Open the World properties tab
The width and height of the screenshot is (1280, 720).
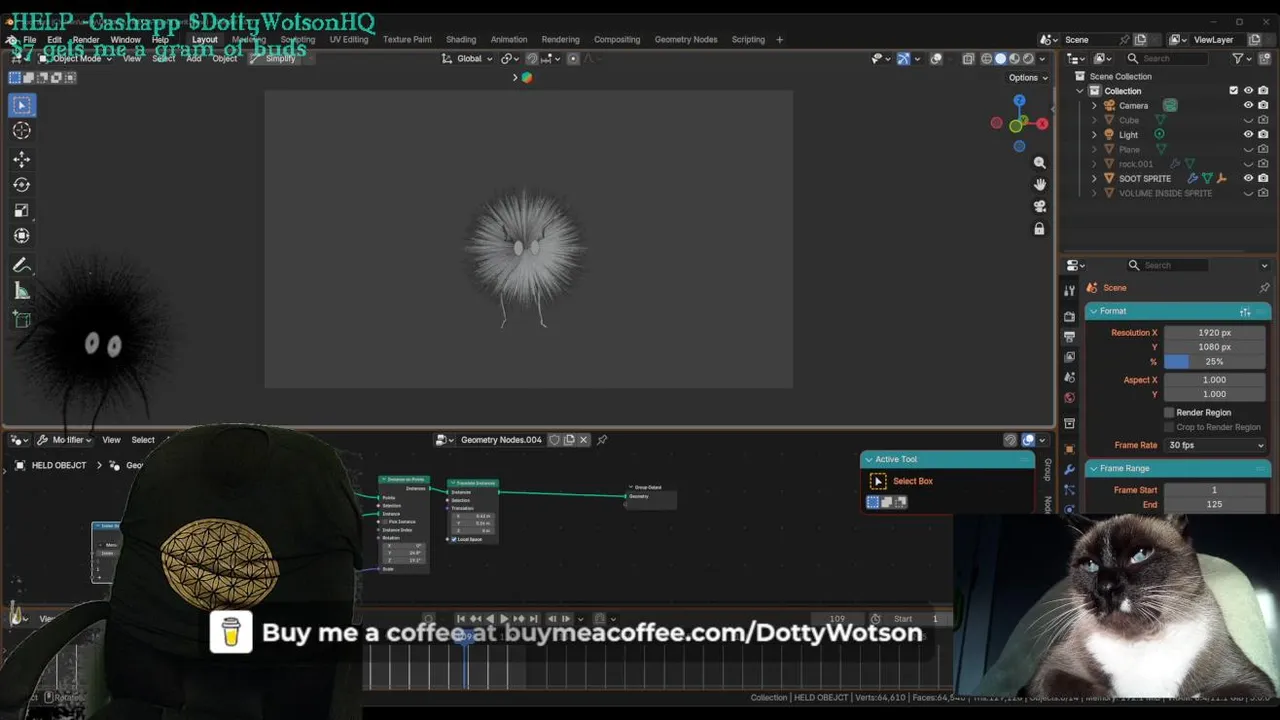[1070, 397]
